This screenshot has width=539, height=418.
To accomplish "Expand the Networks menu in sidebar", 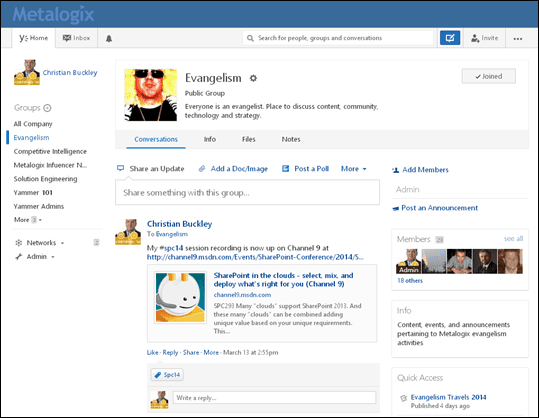I will tap(40, 243).
